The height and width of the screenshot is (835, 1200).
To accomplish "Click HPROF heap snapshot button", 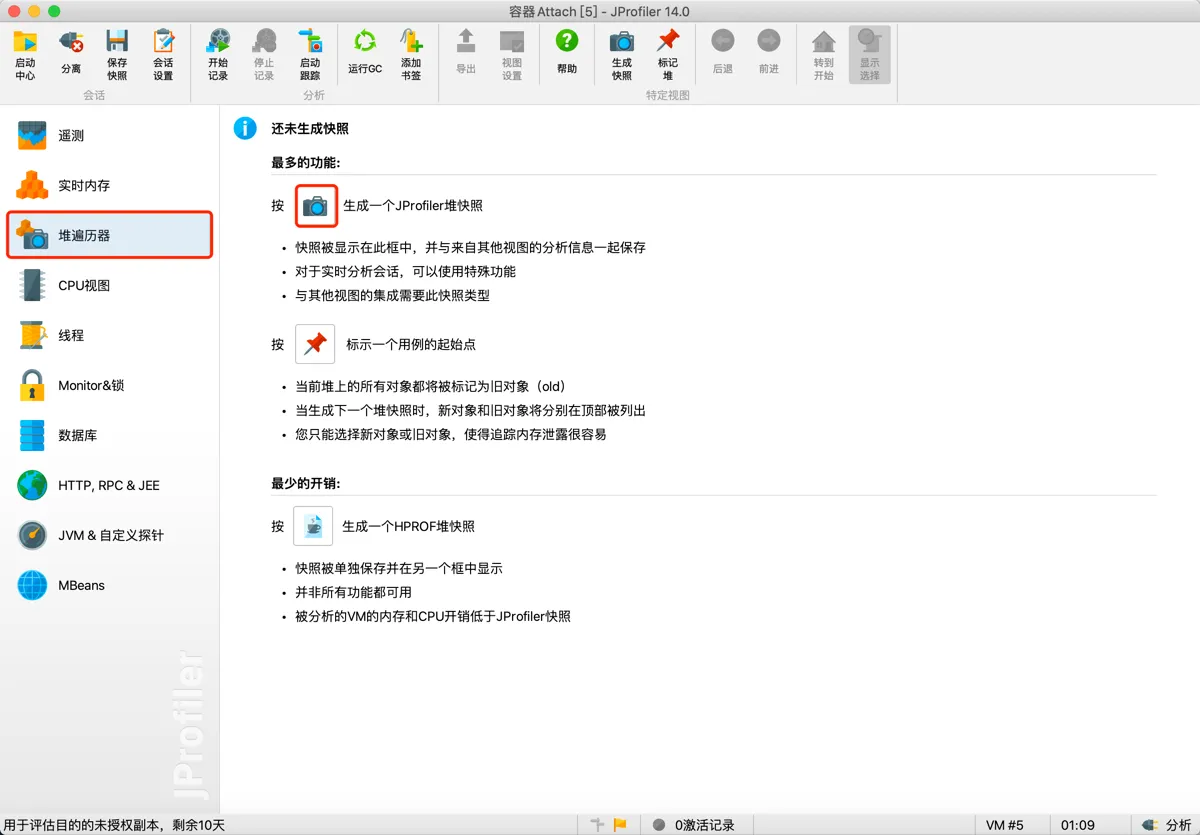I will click(313, 526).
